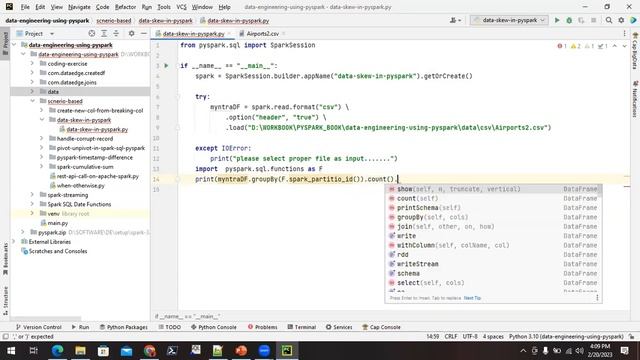
Task: Select Scratches and Consoles node
Action: (x=58, y=251)
